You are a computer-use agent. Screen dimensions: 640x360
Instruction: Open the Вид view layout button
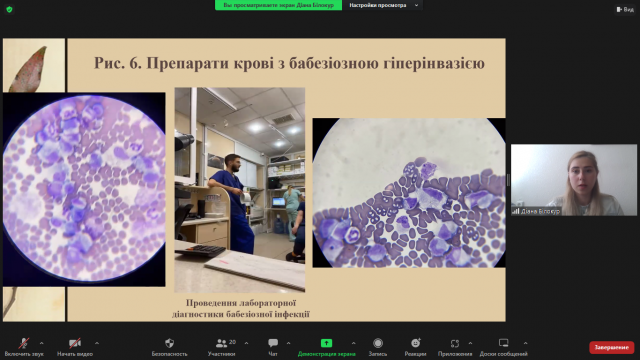click(x=625, y=9)
